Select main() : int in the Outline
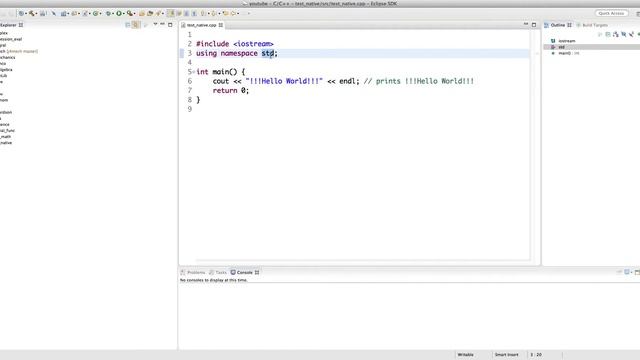The width and height of the screenshot is (640, 360). tap(569, 53)
